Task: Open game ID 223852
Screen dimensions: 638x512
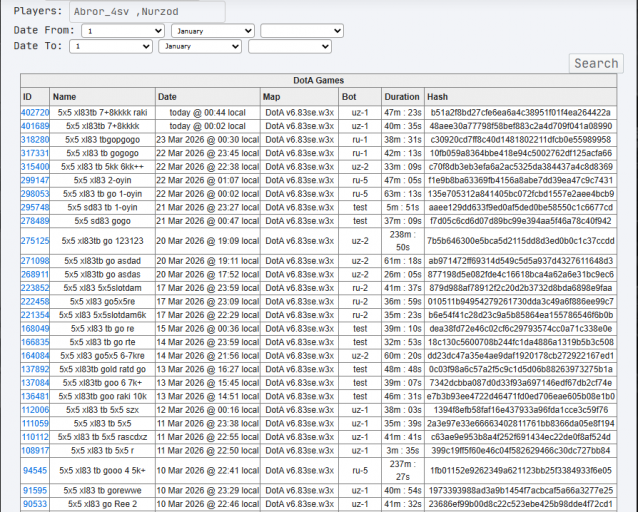Action: click(35, 288)
